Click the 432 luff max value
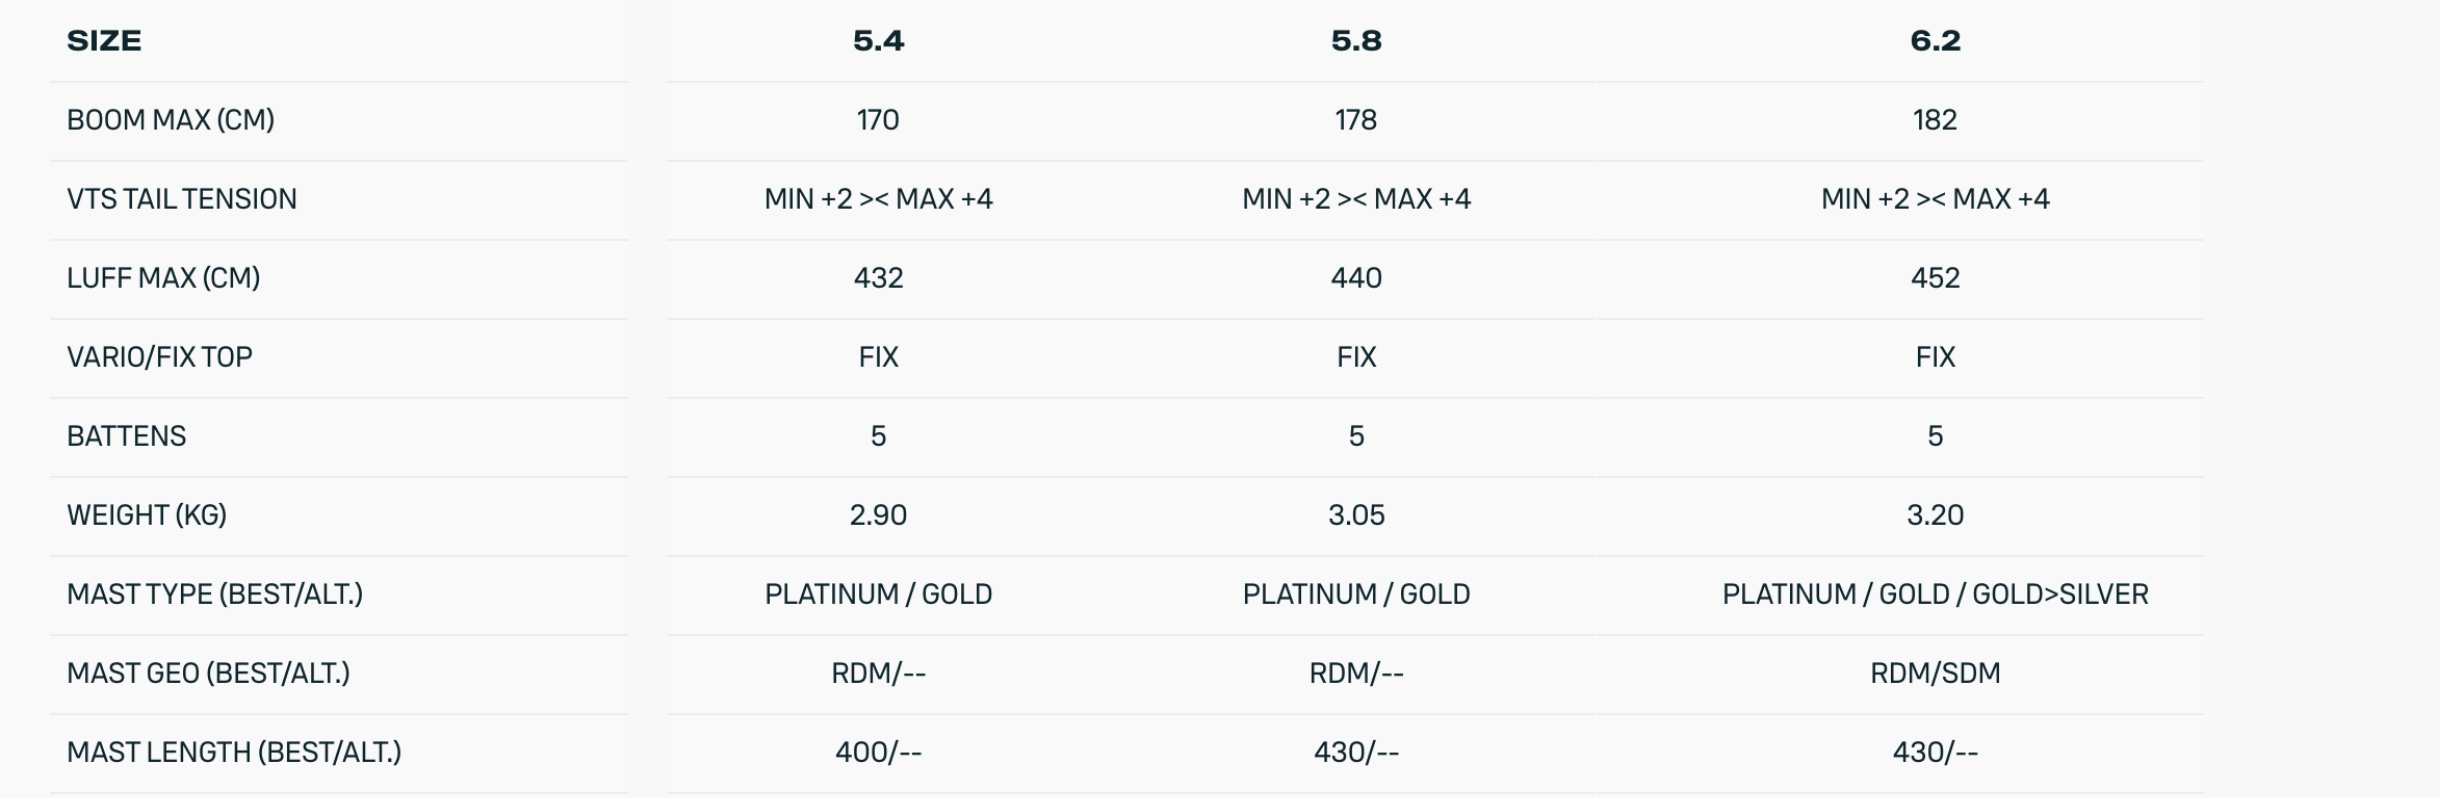 (x=878, y=278)
